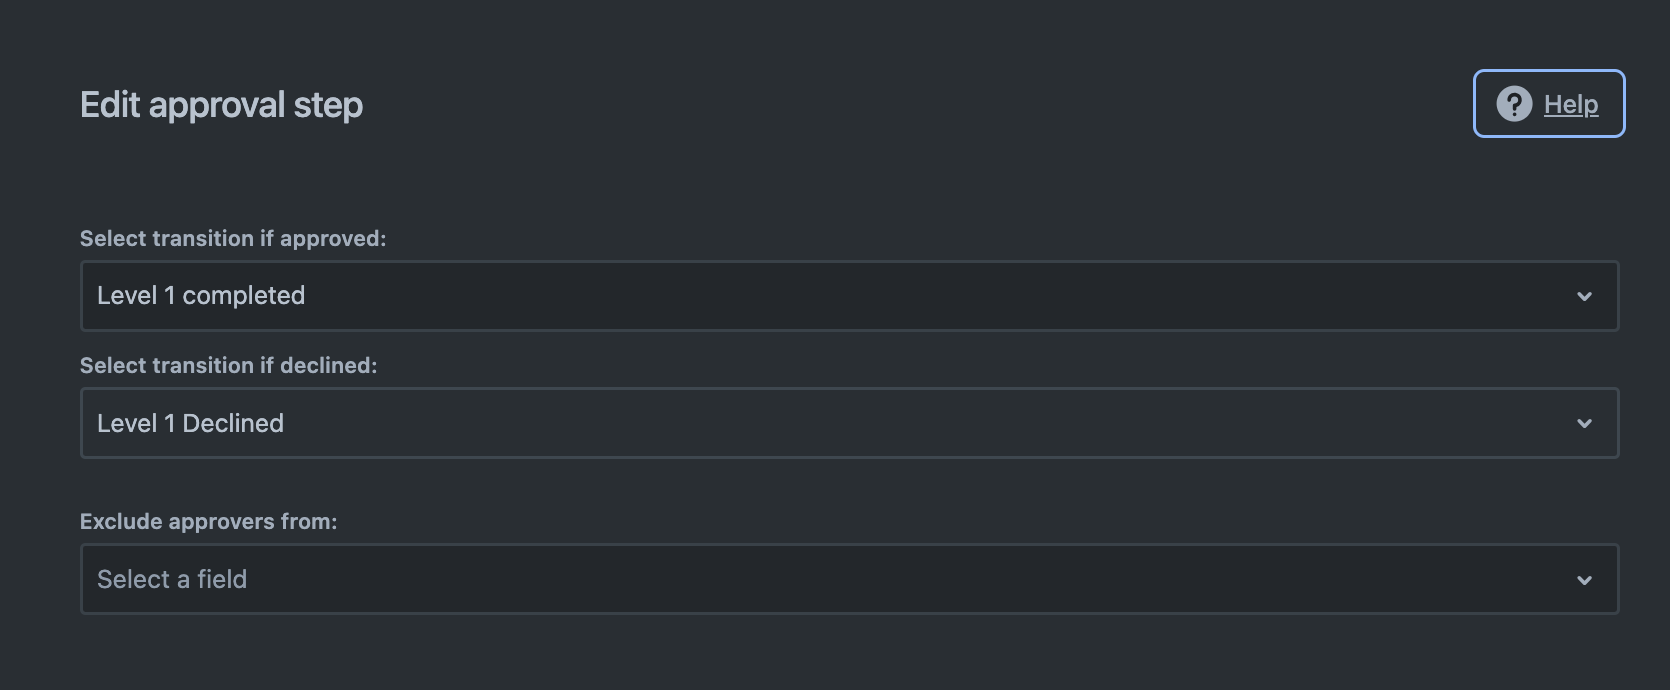Open the Exclude approvers from dropdown
The image size is (1670, 690).
tap(849, 579)
